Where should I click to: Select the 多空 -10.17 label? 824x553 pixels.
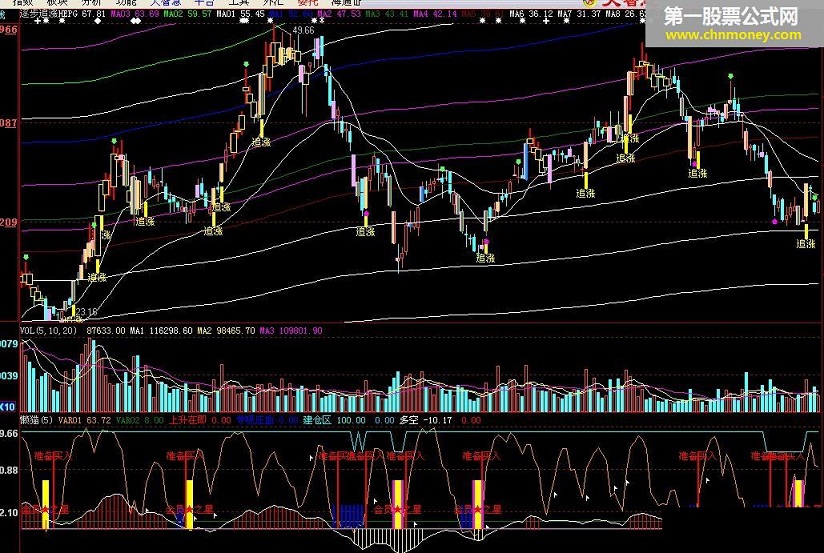(x=426, y=420)
